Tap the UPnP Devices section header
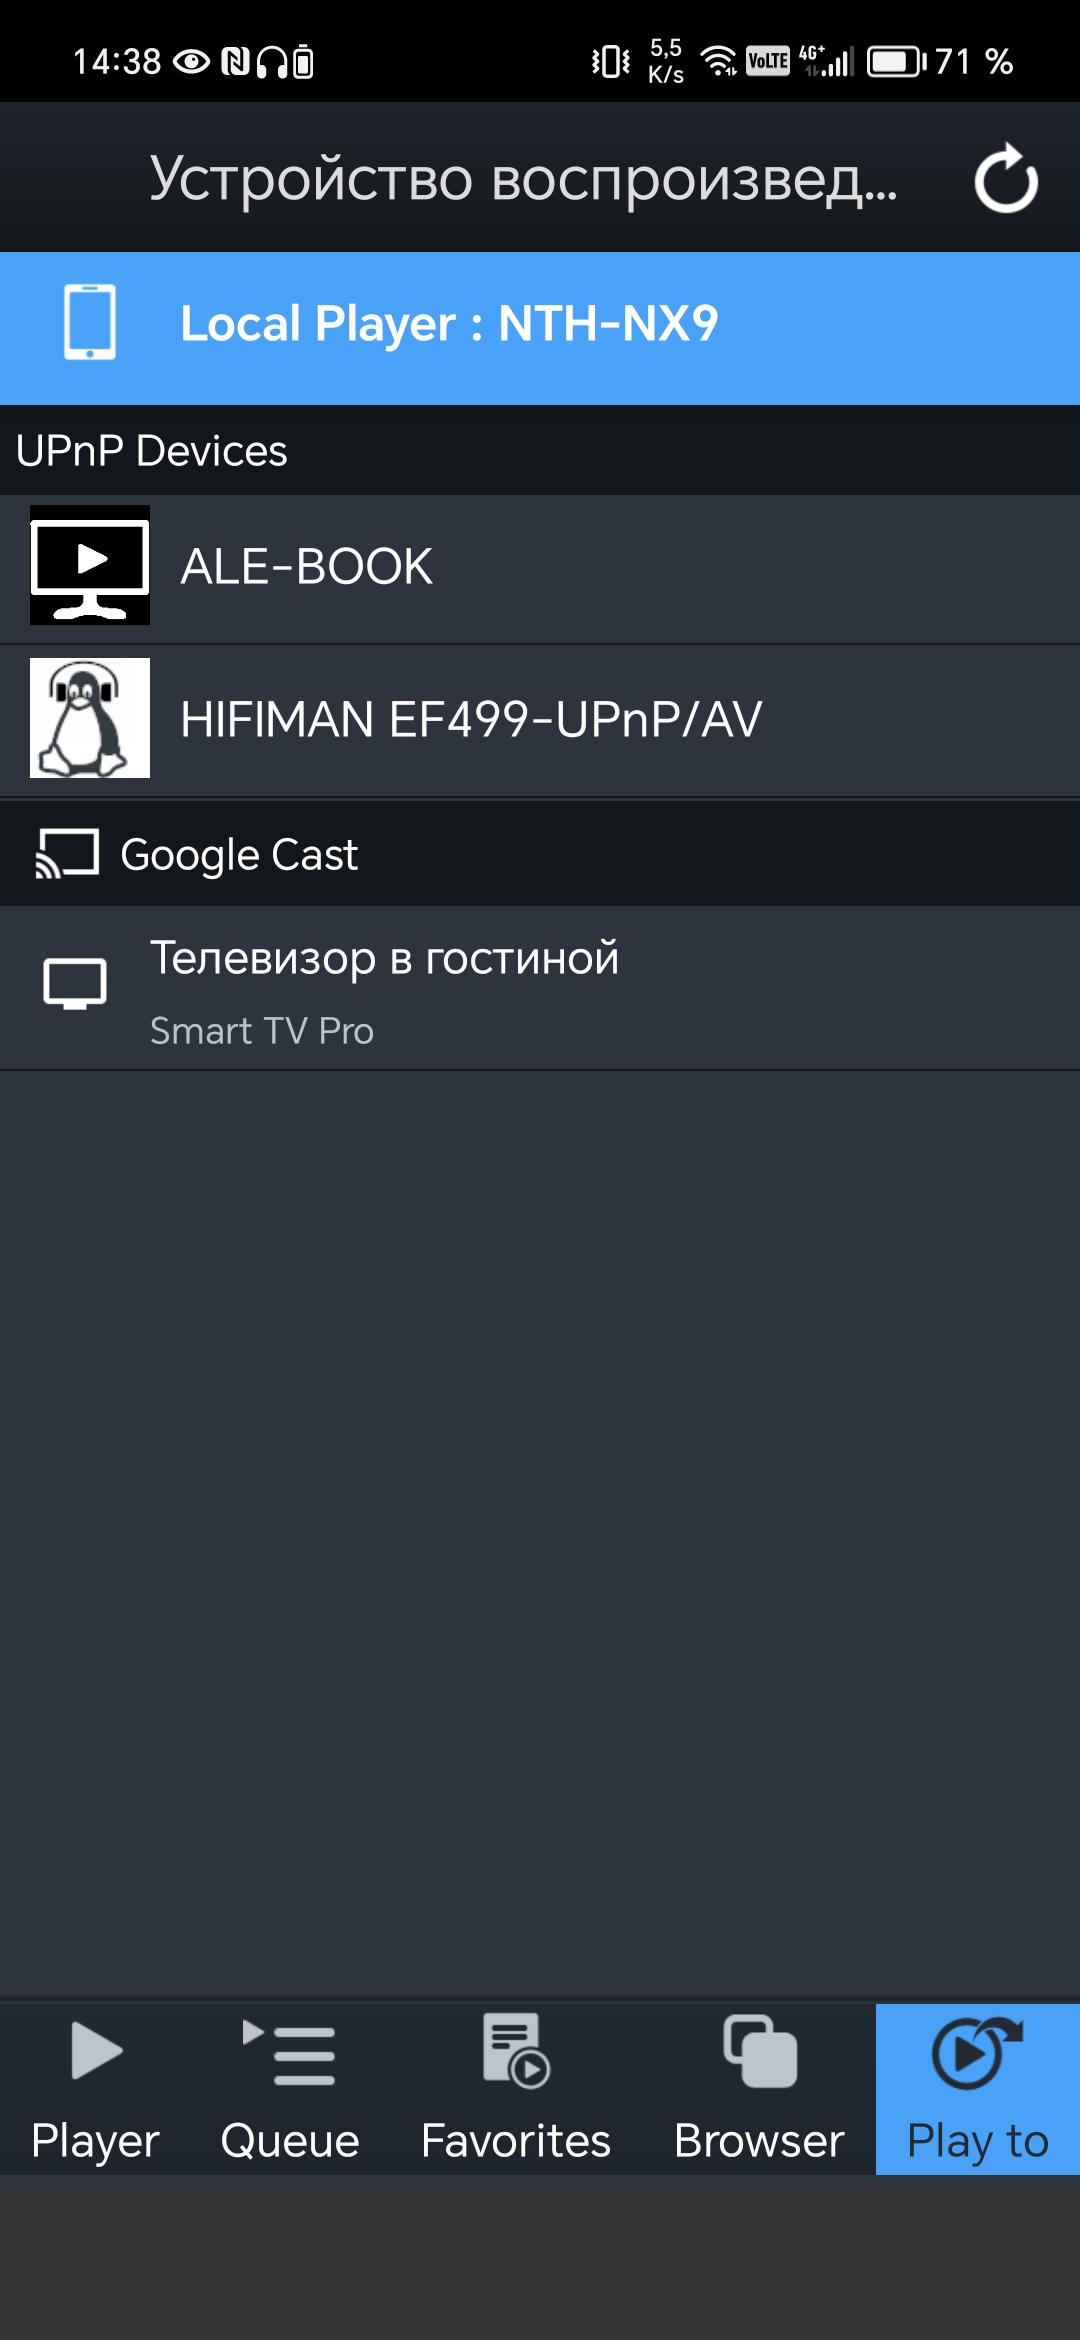The height and width of the screenshot is (2340, 1080). (x=152, y=451)
